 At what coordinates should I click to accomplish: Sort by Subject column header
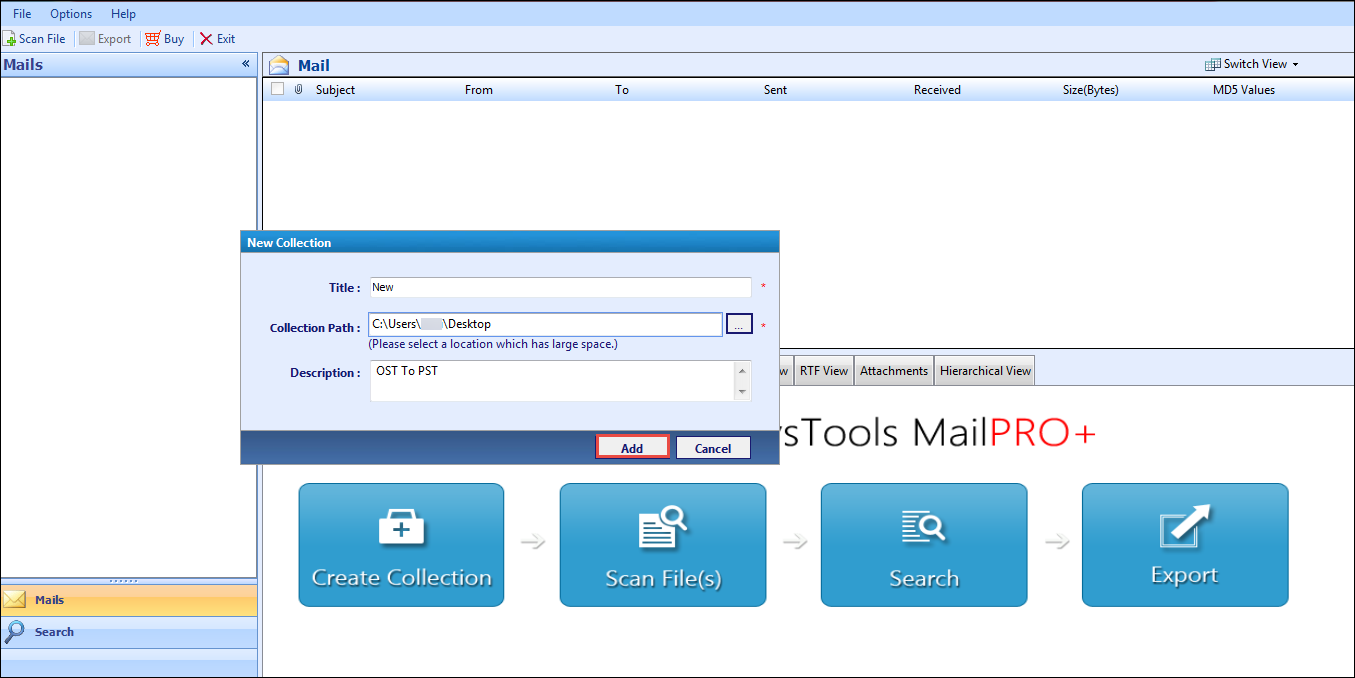[x=335, y=90]
